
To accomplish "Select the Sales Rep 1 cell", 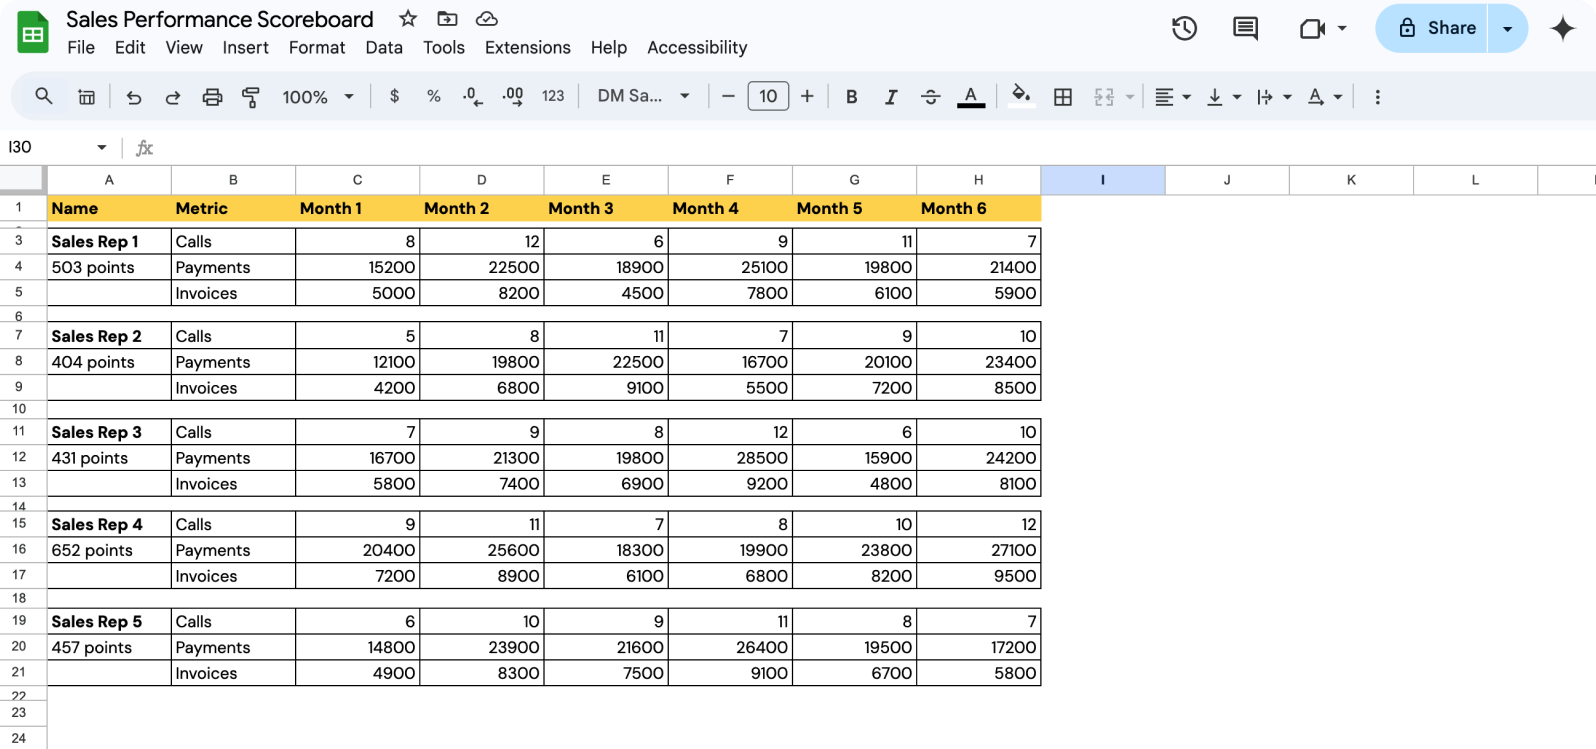I will click(109, 241).
